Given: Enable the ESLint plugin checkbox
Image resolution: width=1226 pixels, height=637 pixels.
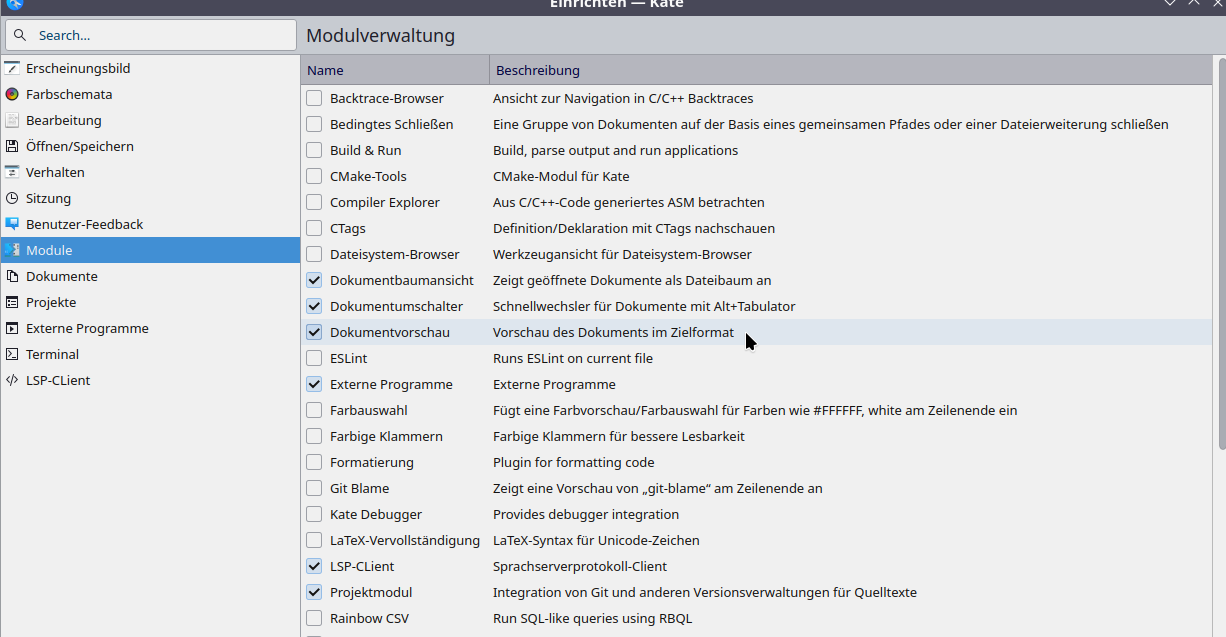Looking at the screenshot, I should [x=314, y=358].
